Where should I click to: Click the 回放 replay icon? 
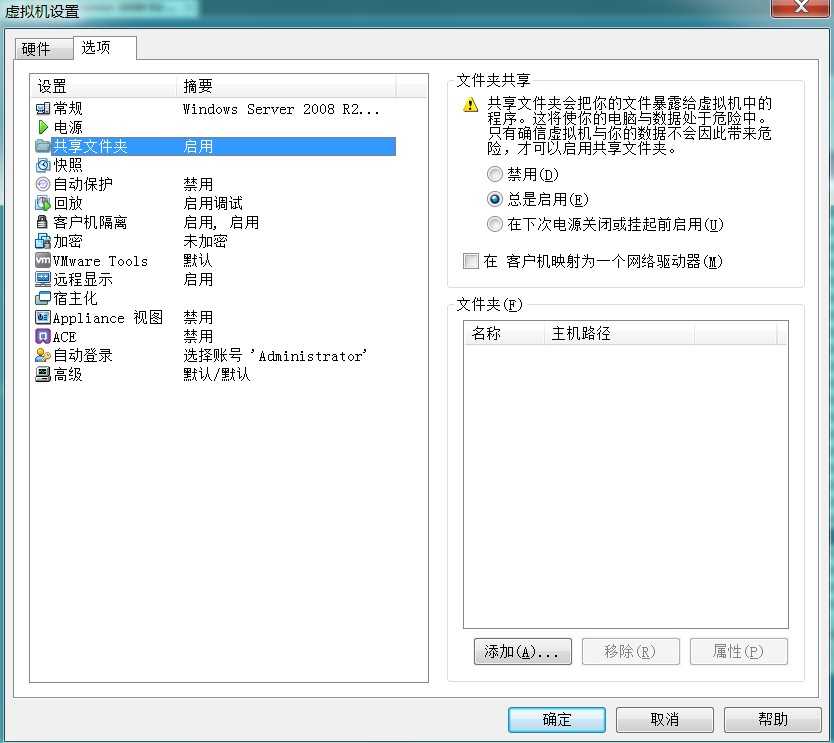coord(43,203)
